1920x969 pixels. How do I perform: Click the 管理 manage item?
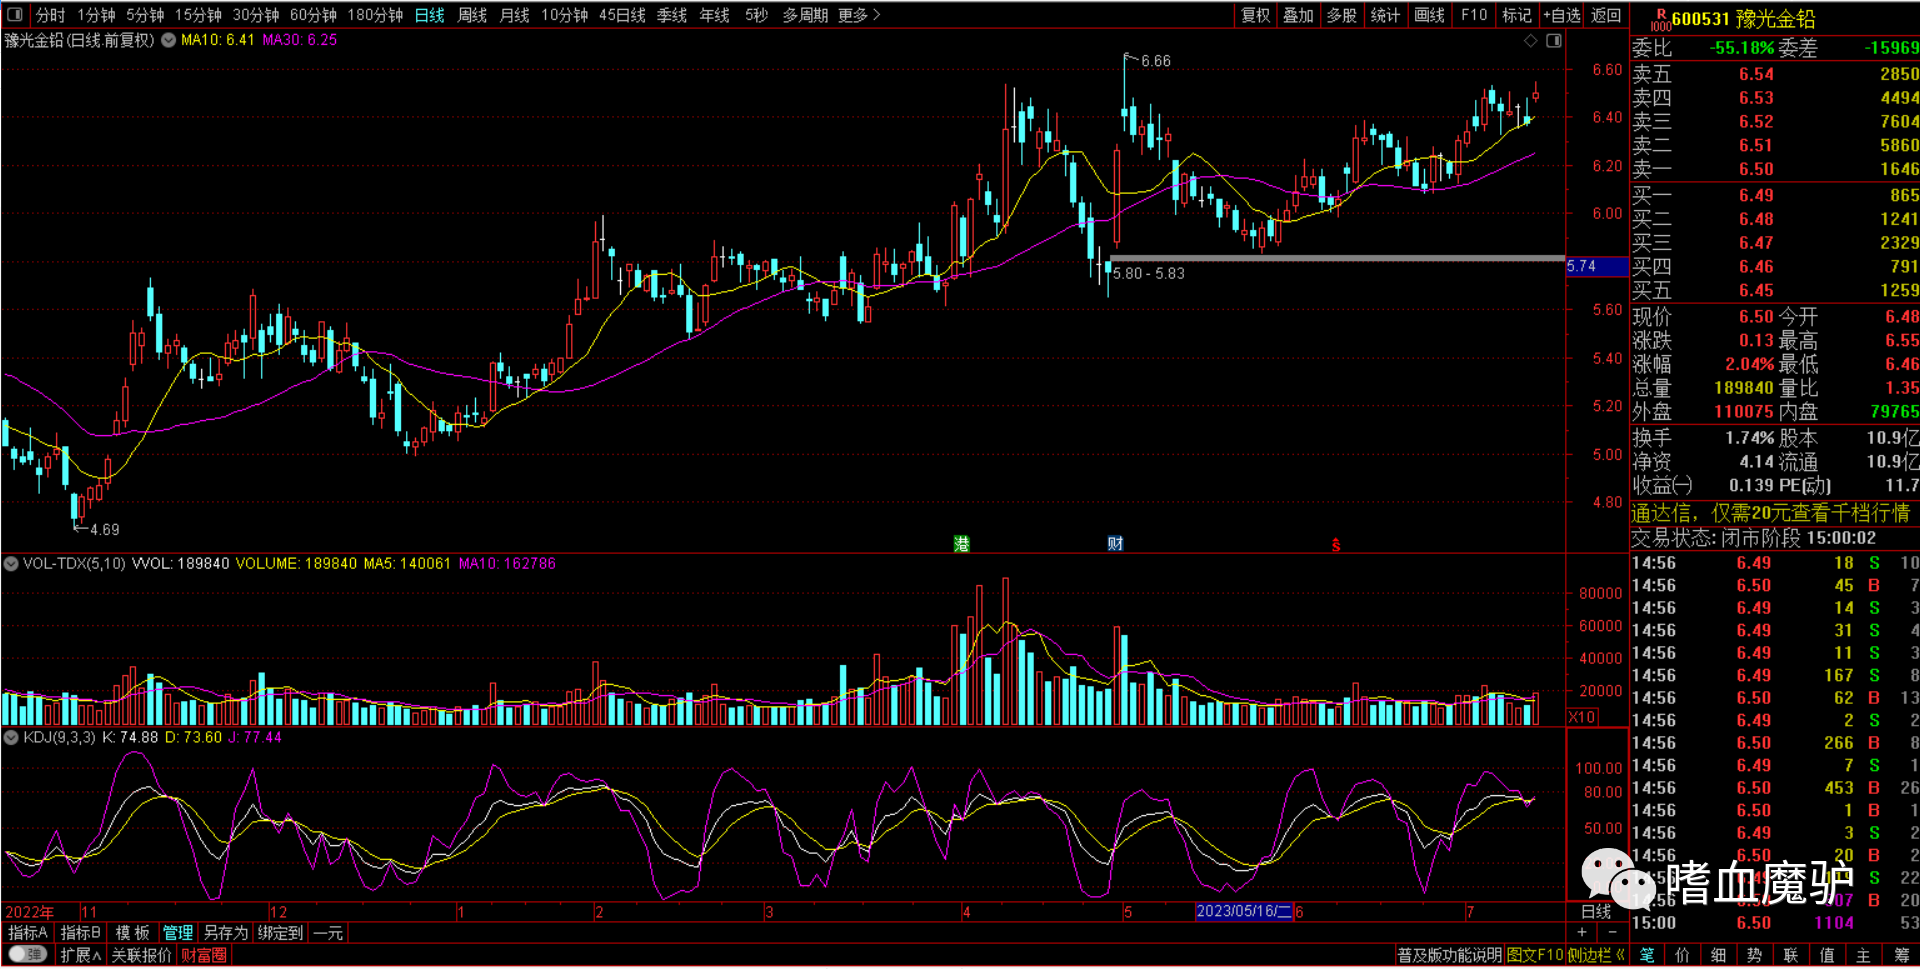pyautogui.click(x=178, y=933)
